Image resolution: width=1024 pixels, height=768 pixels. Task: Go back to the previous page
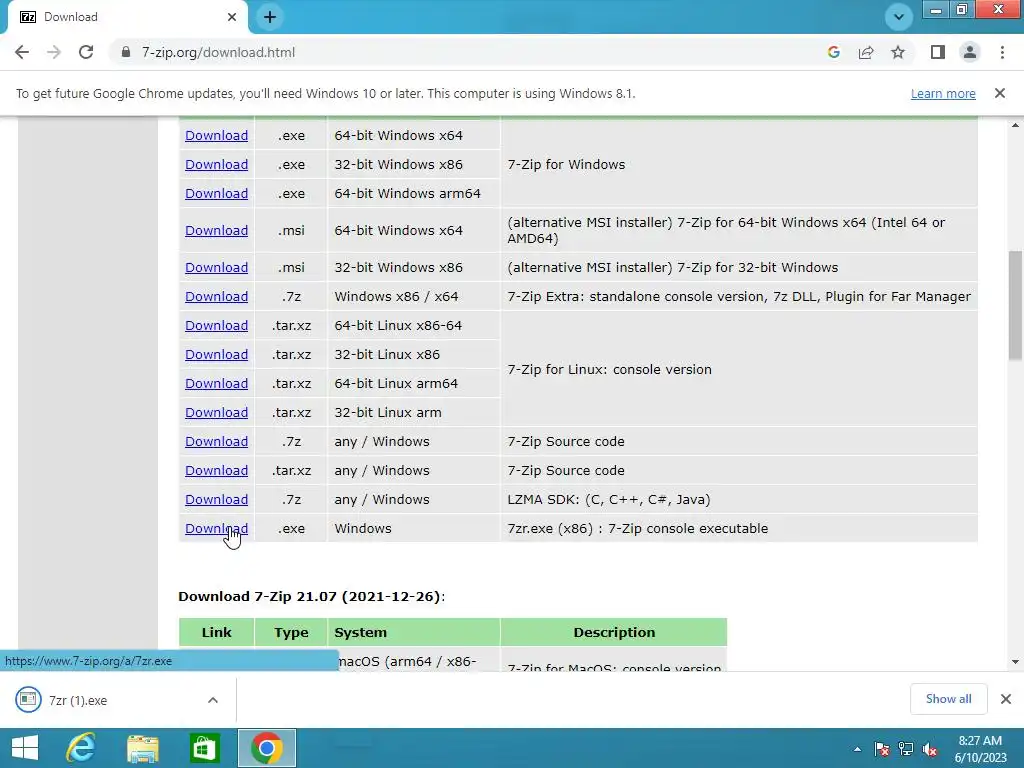(22, 52)
